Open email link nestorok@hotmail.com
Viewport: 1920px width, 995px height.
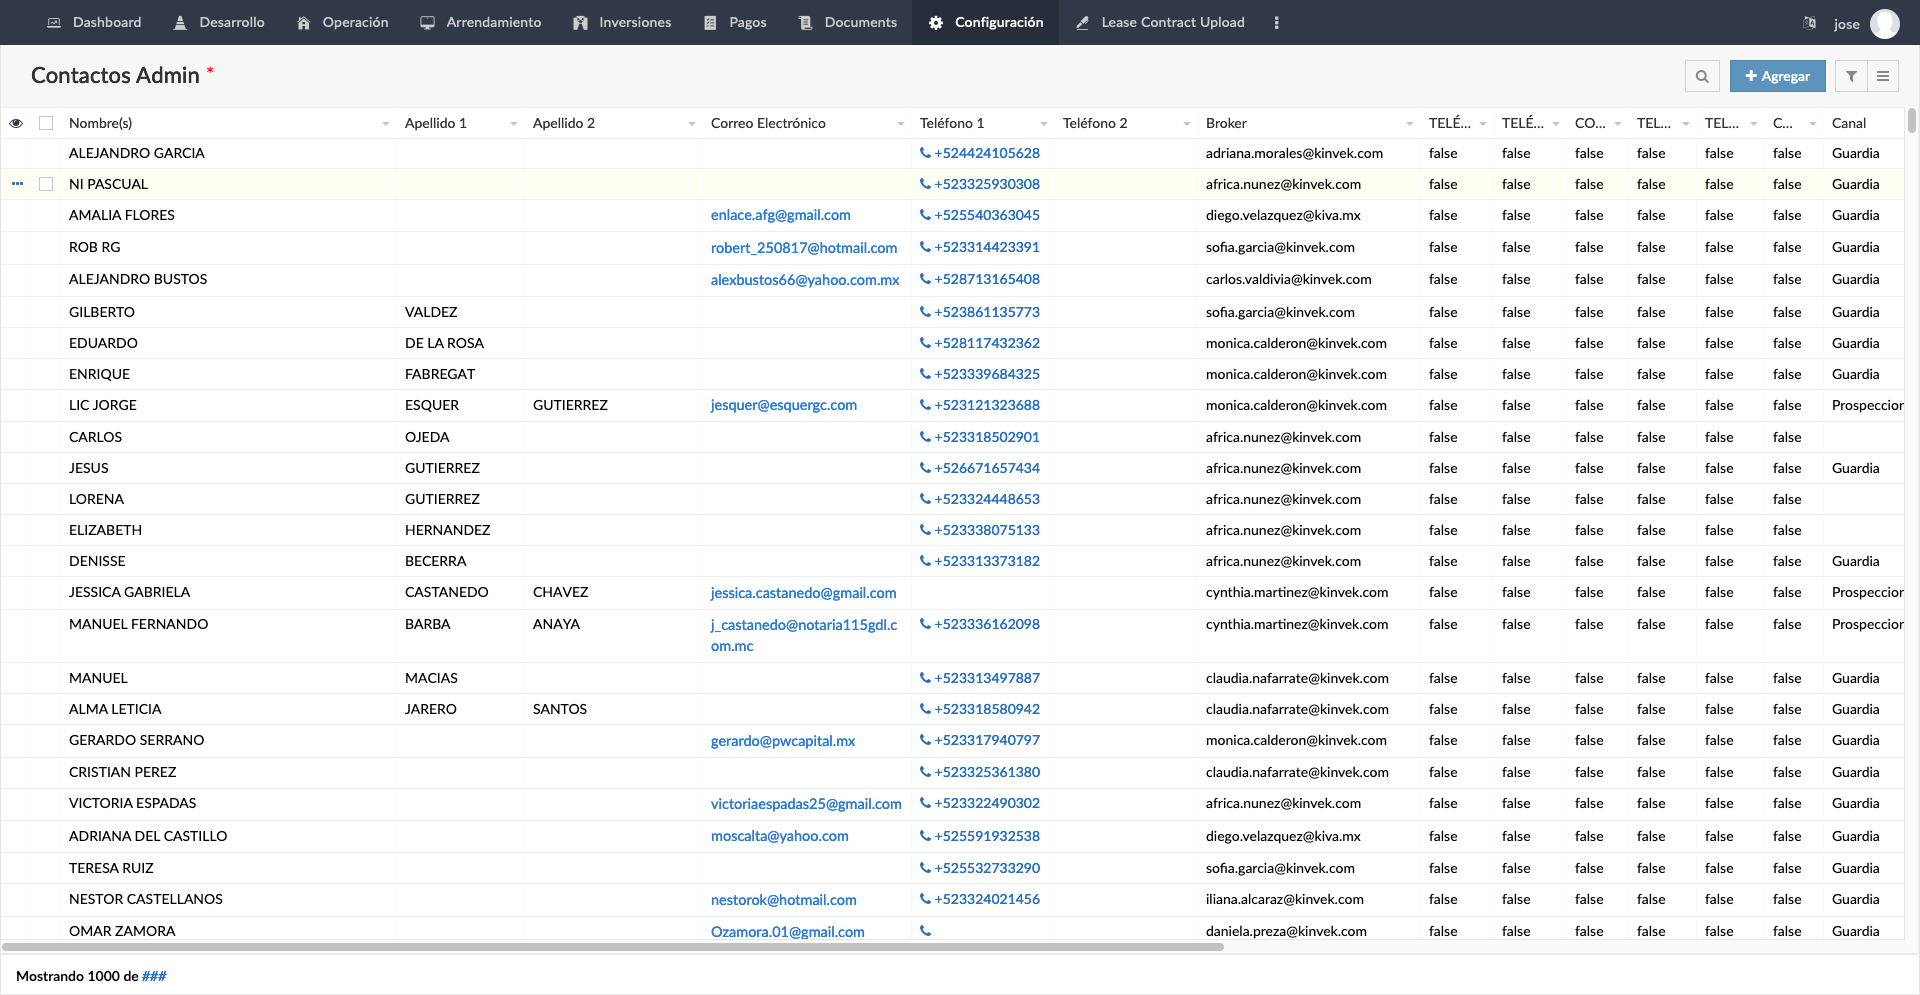783,900
